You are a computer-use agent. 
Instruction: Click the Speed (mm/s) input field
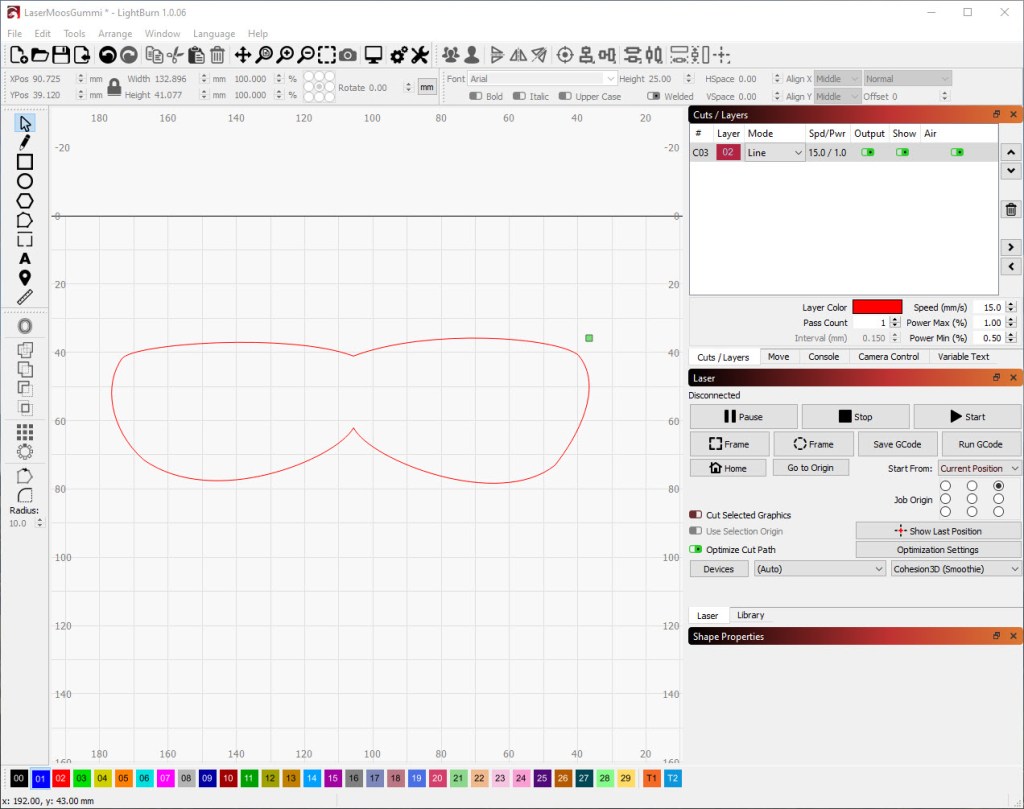[988, 308]
